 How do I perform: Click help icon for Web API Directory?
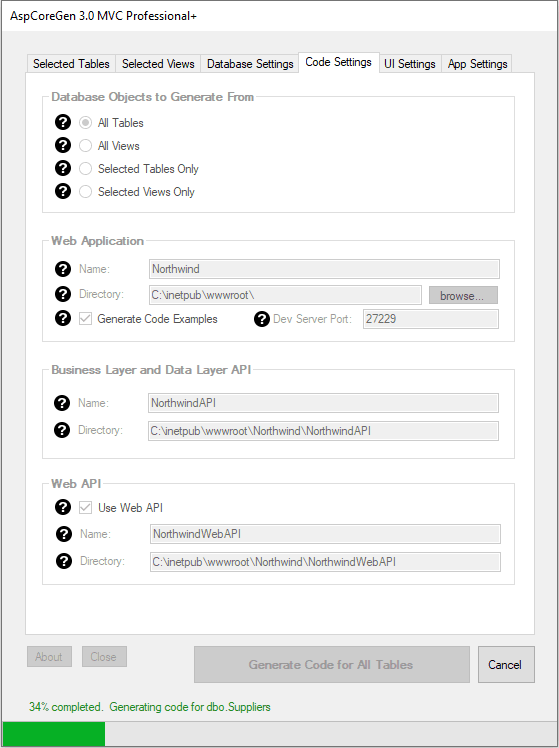tap(63, 561)
